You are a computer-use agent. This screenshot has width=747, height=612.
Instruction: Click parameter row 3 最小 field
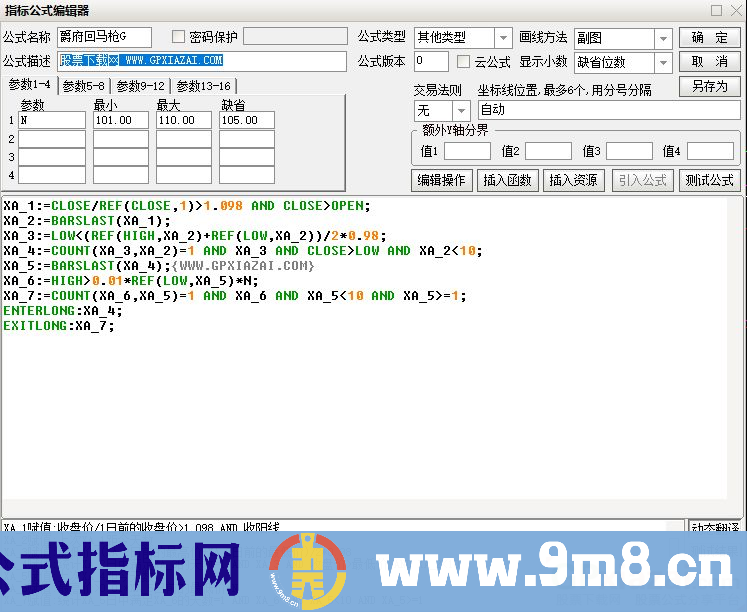click(121, 157)
